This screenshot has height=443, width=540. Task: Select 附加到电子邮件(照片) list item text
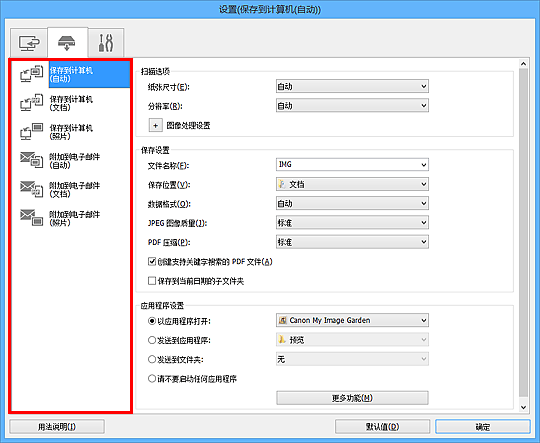tap(75, 218)
